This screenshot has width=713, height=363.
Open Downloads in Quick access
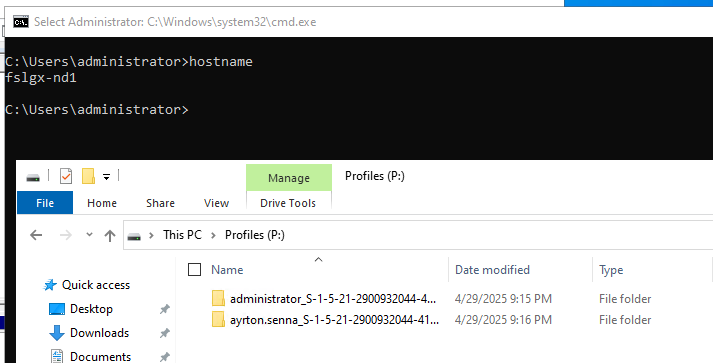pyautogui.click(x=100, y=333)
